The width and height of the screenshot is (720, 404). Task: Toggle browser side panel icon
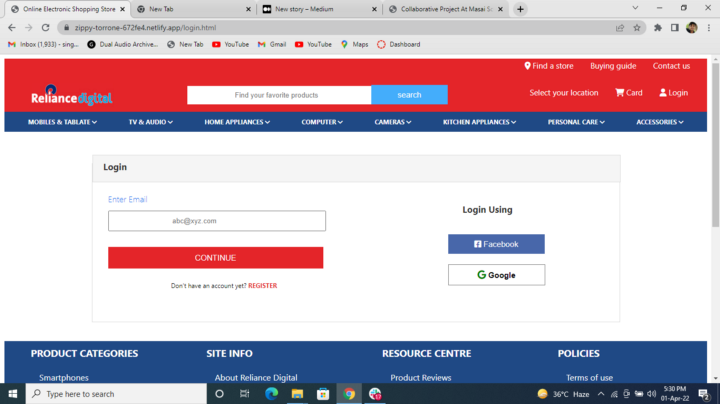point(675,28)
